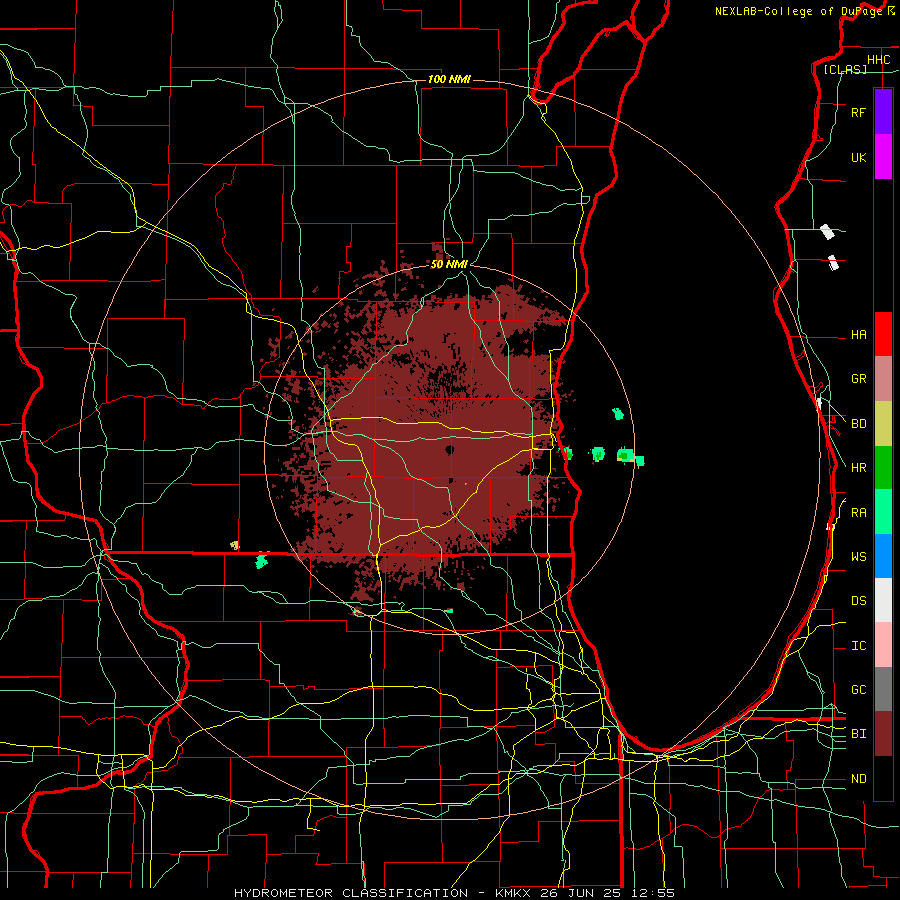This screenshot has height=900, width=900.
Task: Click the magenta UK legend swatch
Action: click(x=883, y=157)
